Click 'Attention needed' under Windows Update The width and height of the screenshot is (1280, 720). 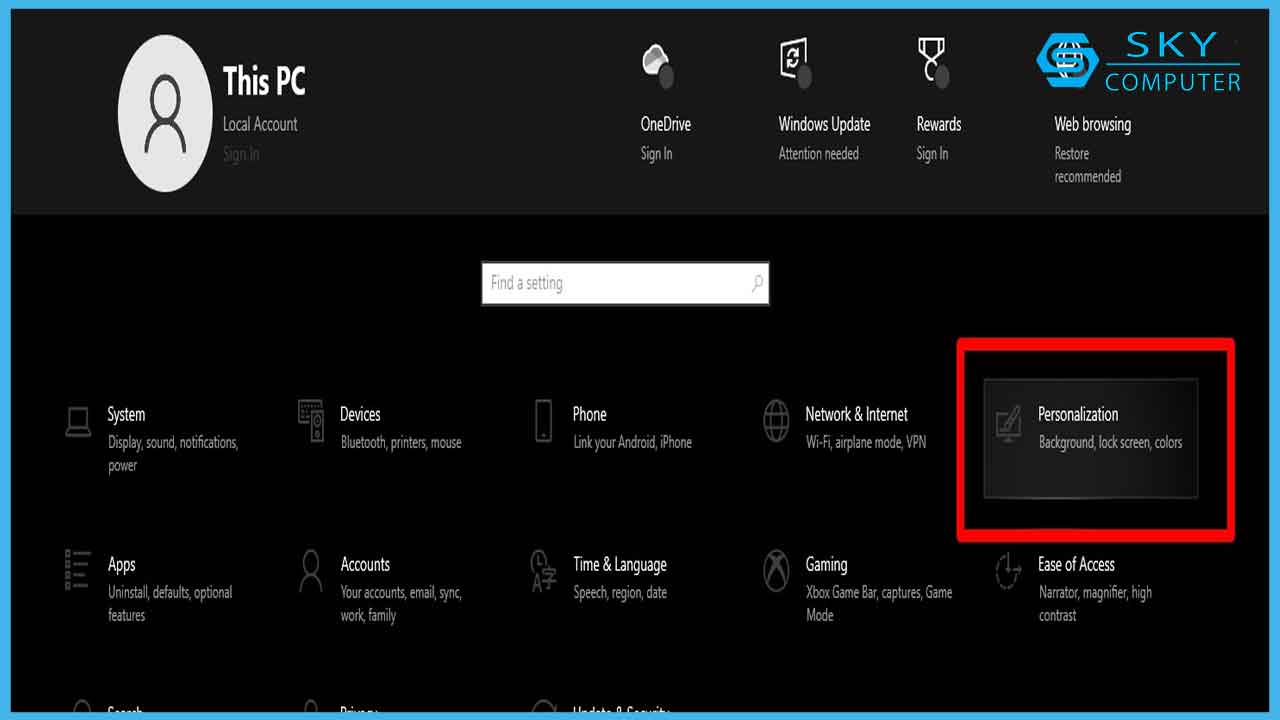[819, 154]
